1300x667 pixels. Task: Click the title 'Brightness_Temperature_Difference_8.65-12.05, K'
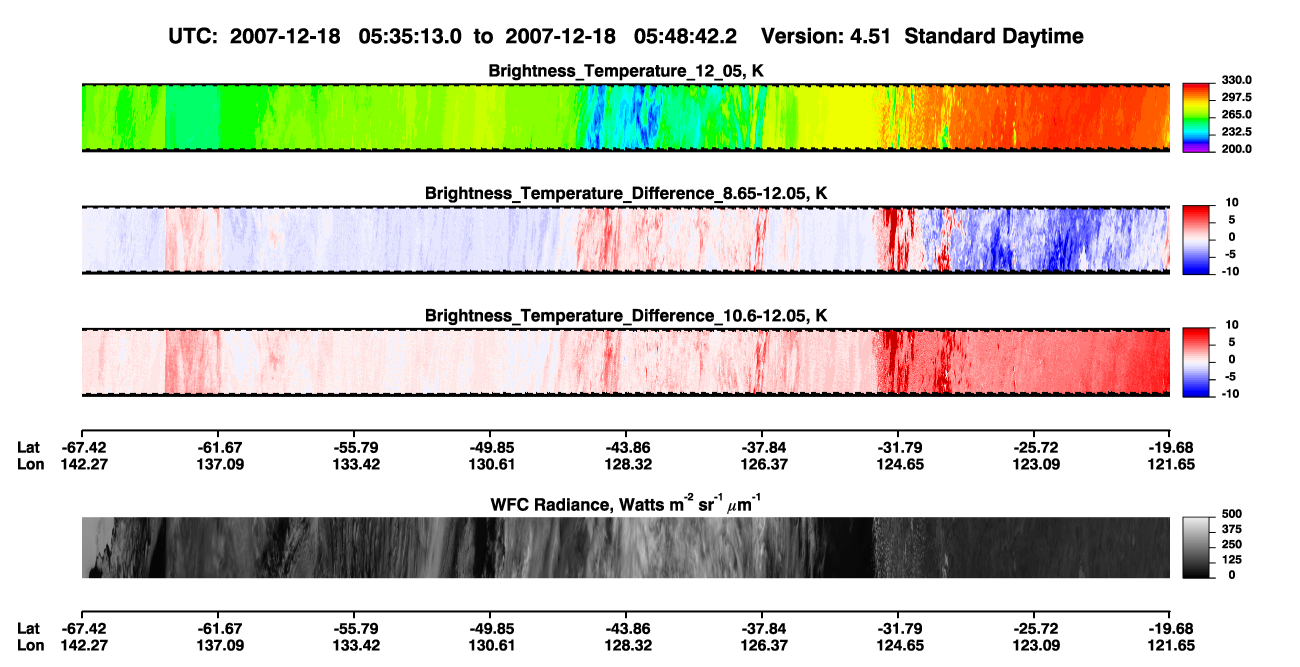(x=626, y=193)
